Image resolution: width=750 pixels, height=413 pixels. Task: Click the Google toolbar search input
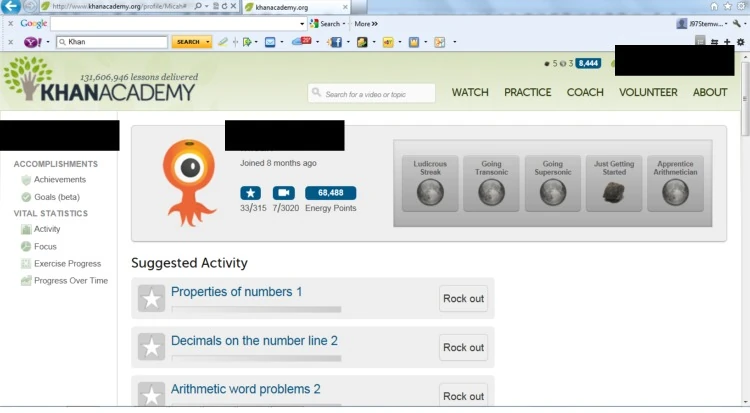(178, 23)
